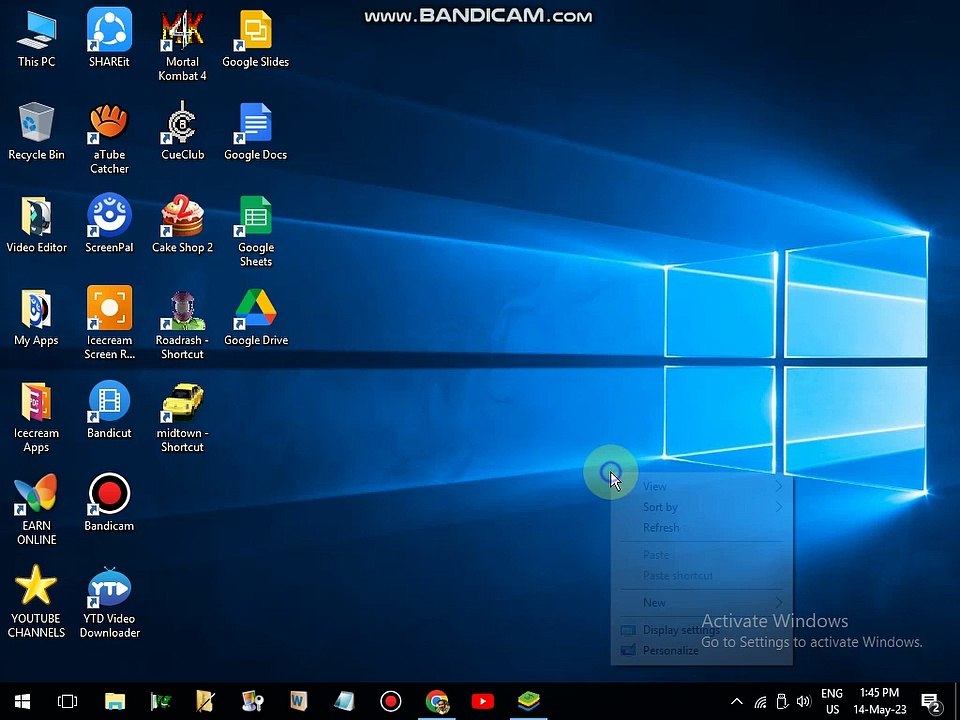
Task: Launch YTD Video Downloader
Action: pyautogui.click(x=109, y=602)
